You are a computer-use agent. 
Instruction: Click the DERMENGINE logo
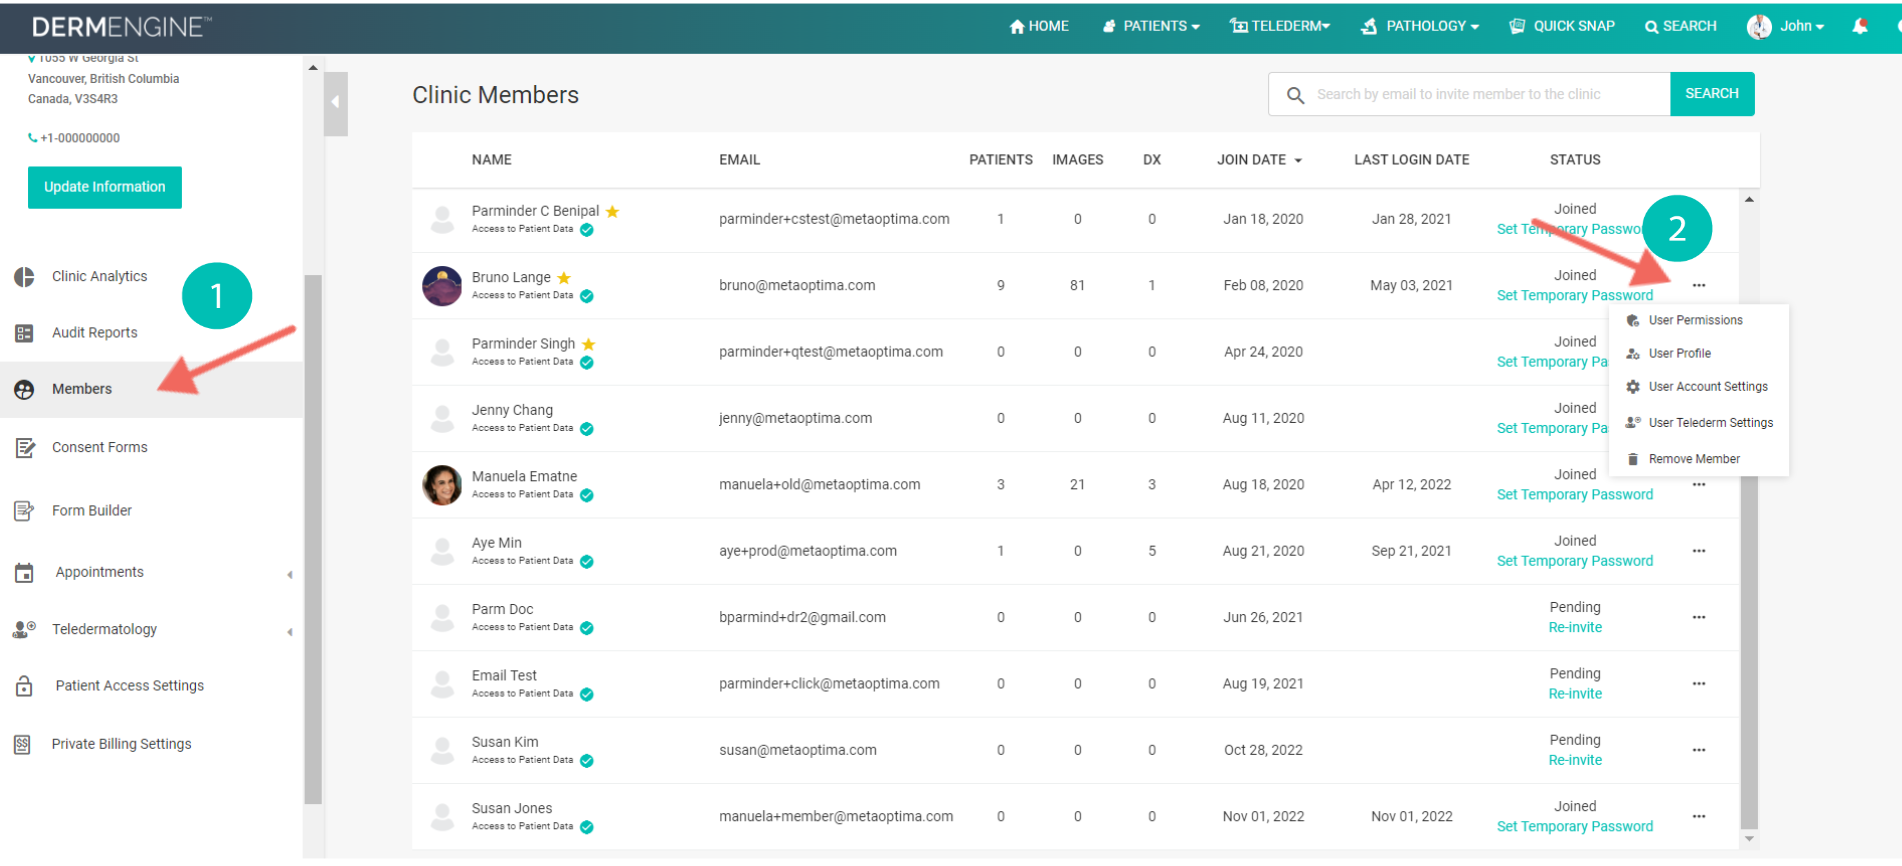pos(122,27)
